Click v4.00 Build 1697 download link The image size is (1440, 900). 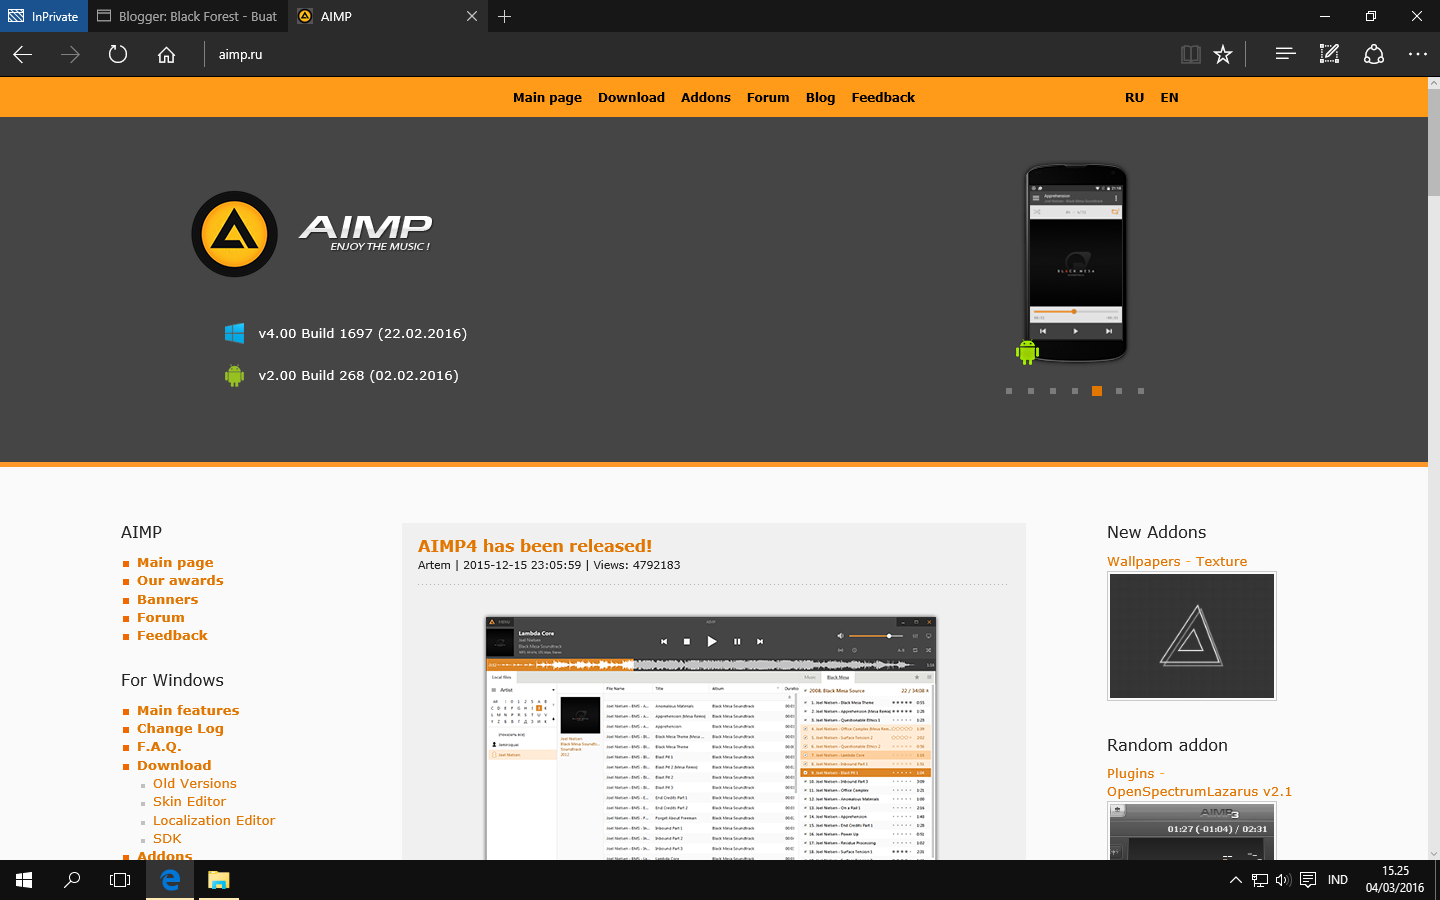click(x=362, y=333)
